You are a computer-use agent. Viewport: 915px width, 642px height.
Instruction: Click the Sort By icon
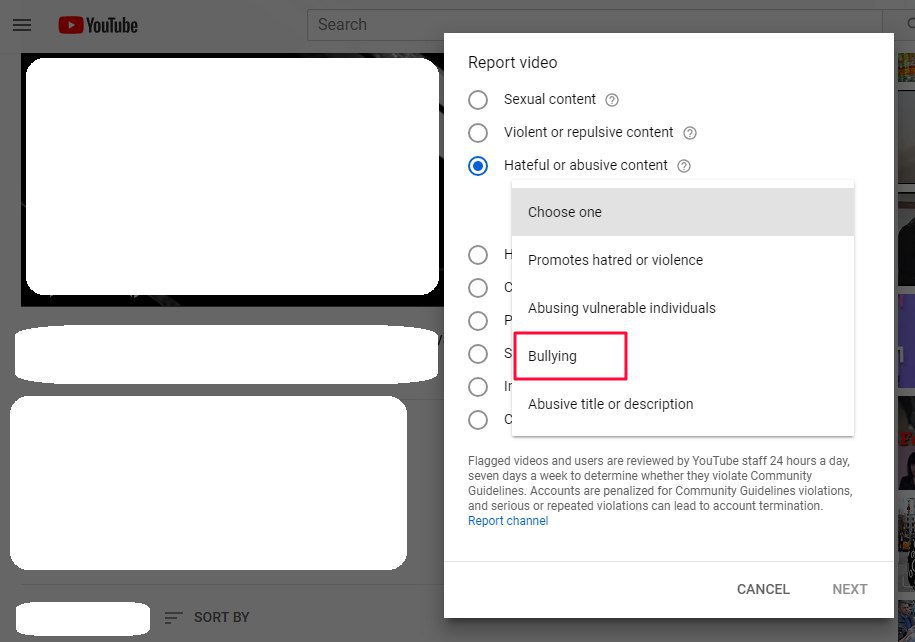(174, 617)
